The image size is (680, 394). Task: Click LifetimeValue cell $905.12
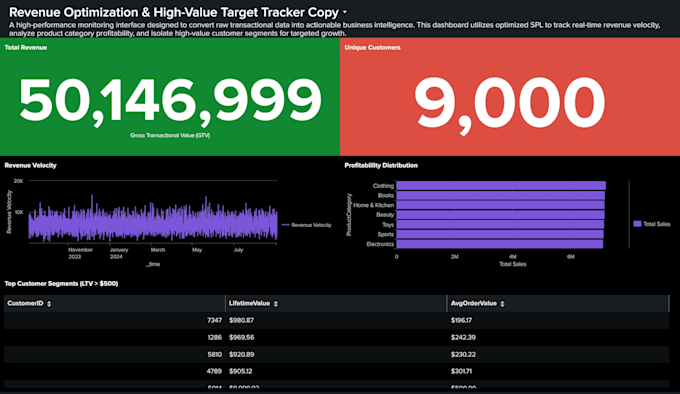pos(240,371)
